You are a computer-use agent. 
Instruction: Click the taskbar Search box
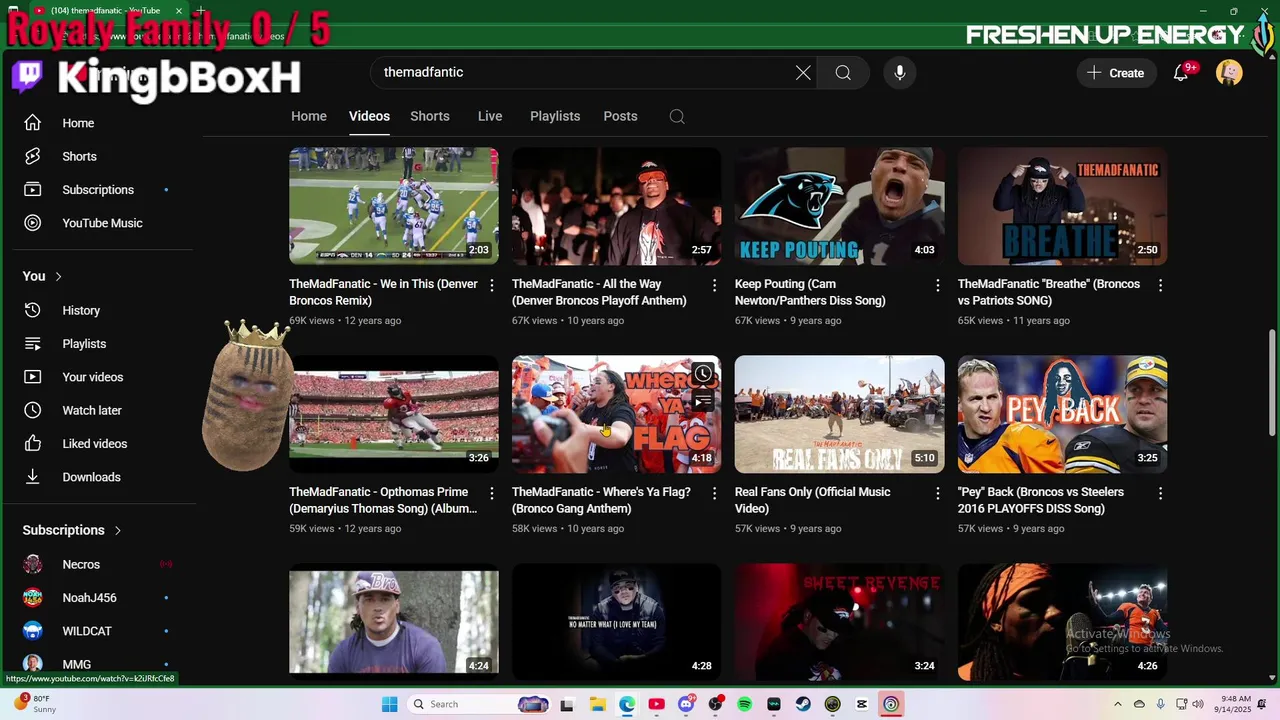[480, 704]
